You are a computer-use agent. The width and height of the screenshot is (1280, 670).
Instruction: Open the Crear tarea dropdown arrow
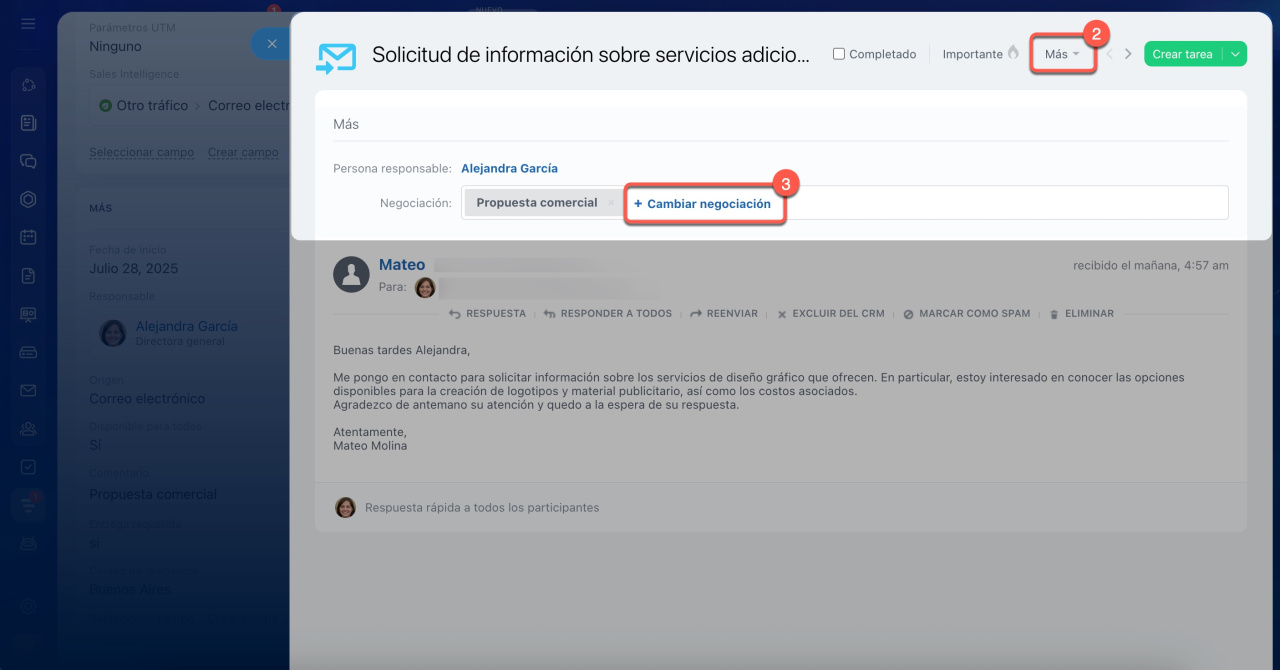(1235, 54)
